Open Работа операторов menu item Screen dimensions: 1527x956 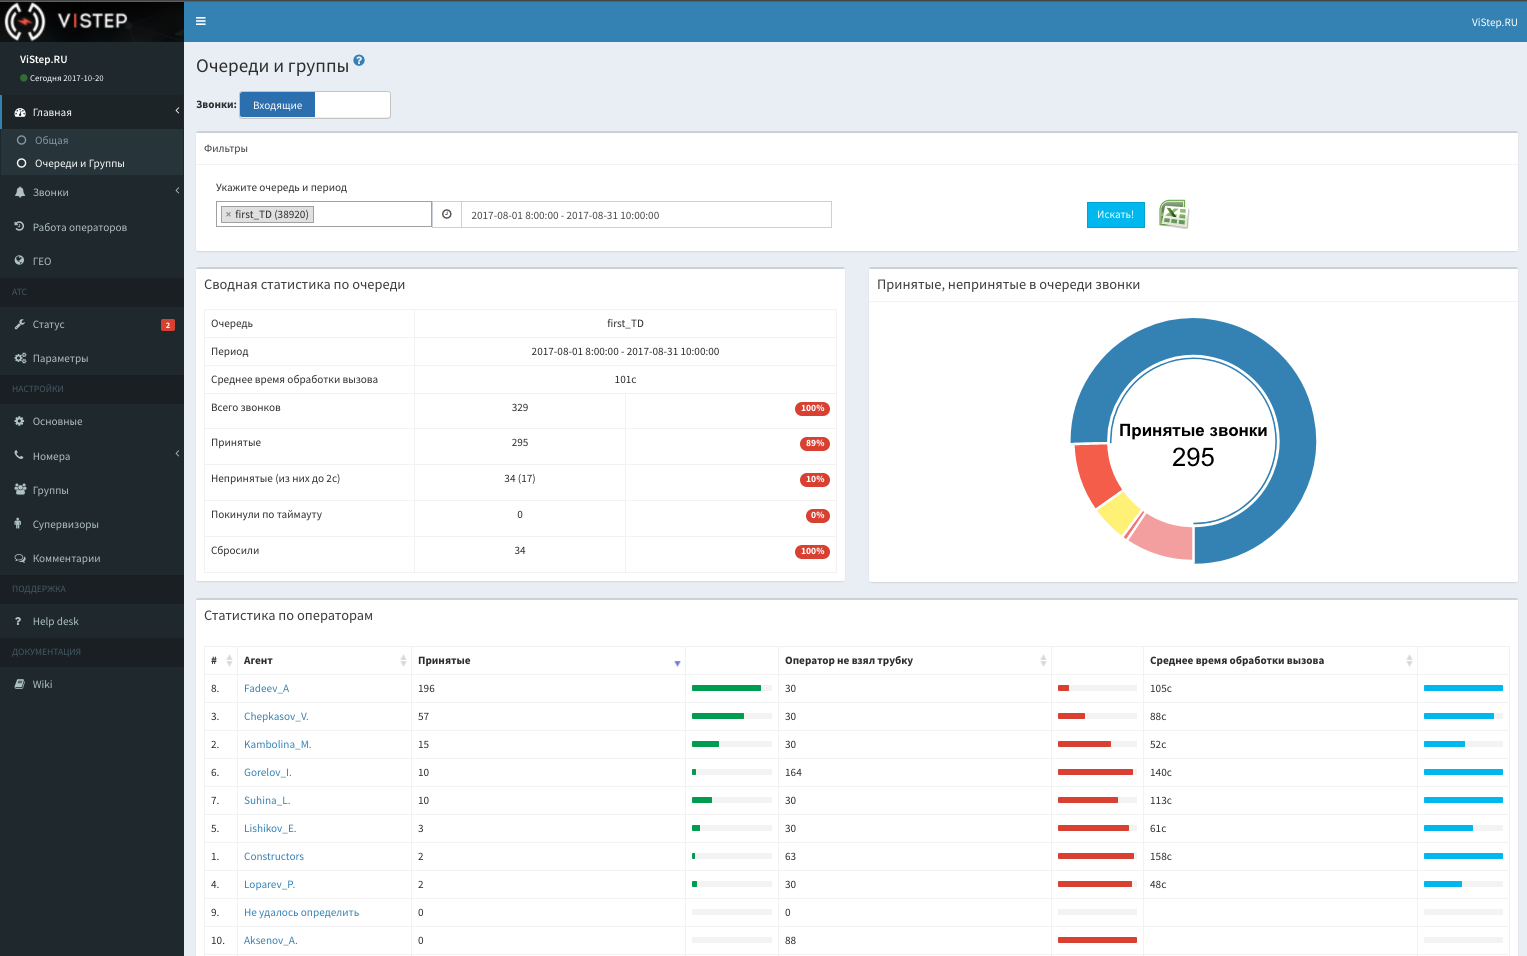[80, 227]
